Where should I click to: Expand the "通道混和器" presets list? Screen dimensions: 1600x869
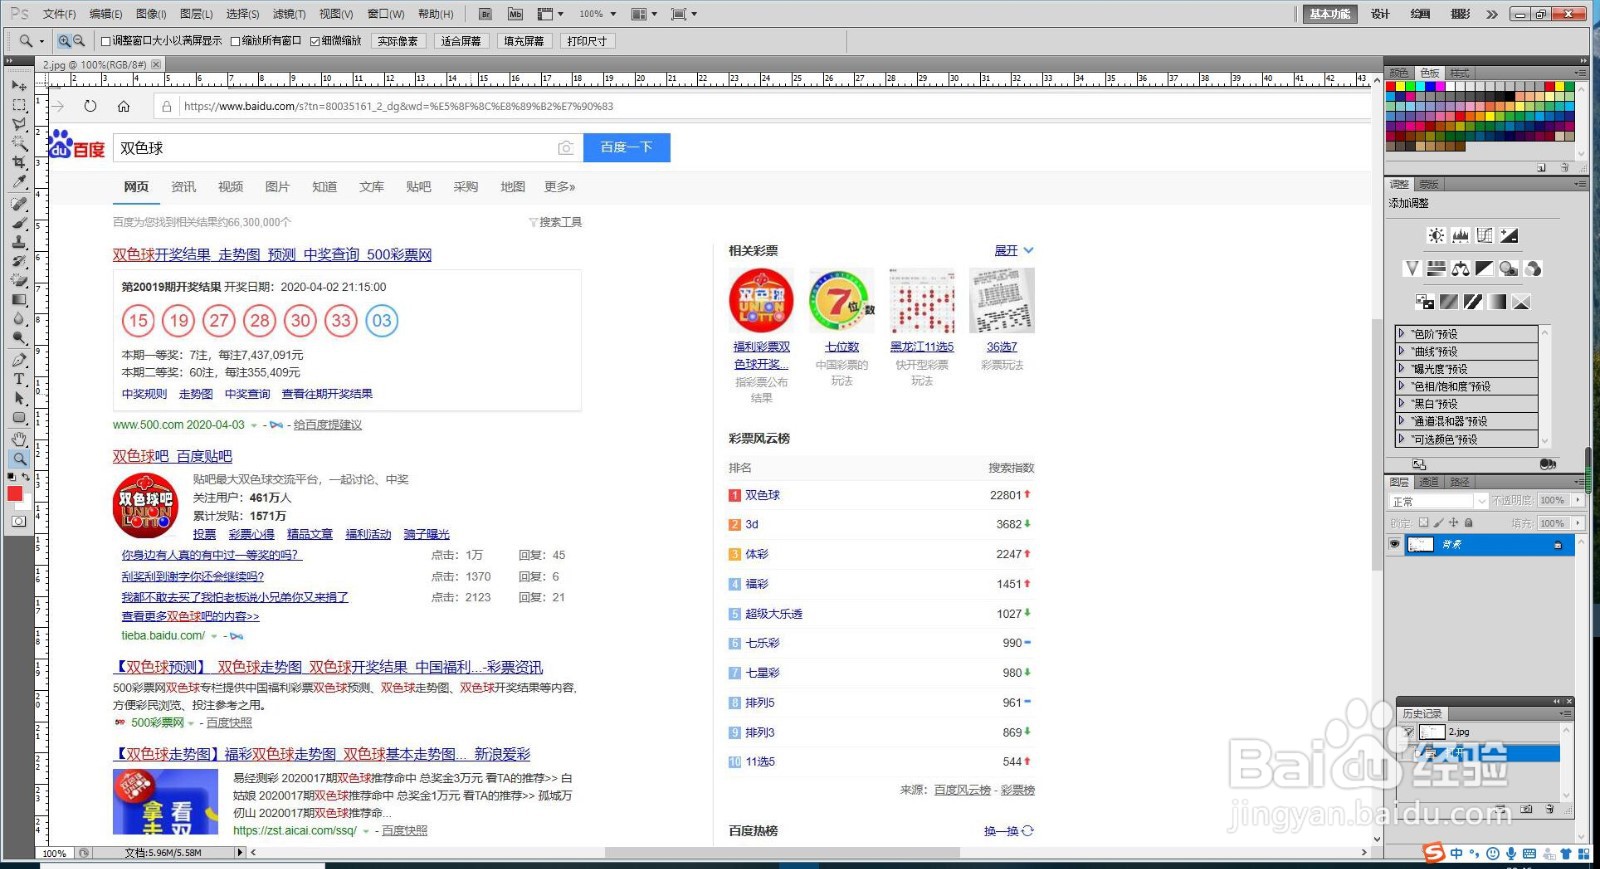(x=1402, y=421)
